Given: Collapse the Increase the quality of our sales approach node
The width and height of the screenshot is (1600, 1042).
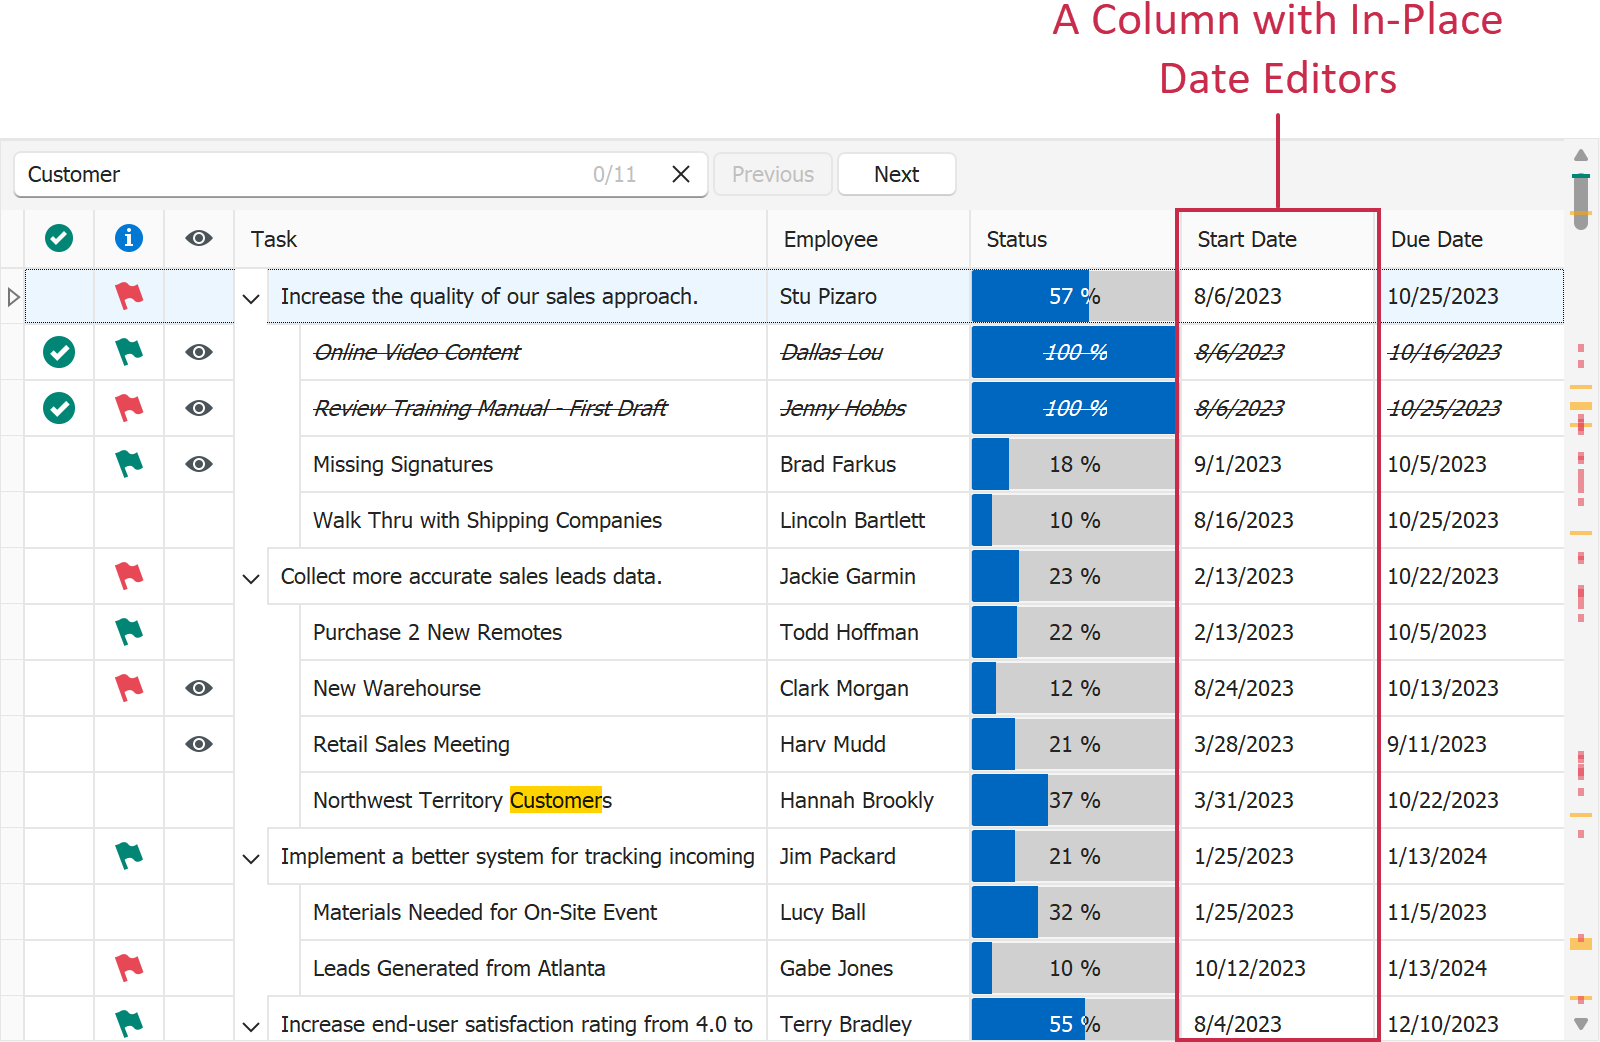Looking at the screenshot, I should [251, 298].
